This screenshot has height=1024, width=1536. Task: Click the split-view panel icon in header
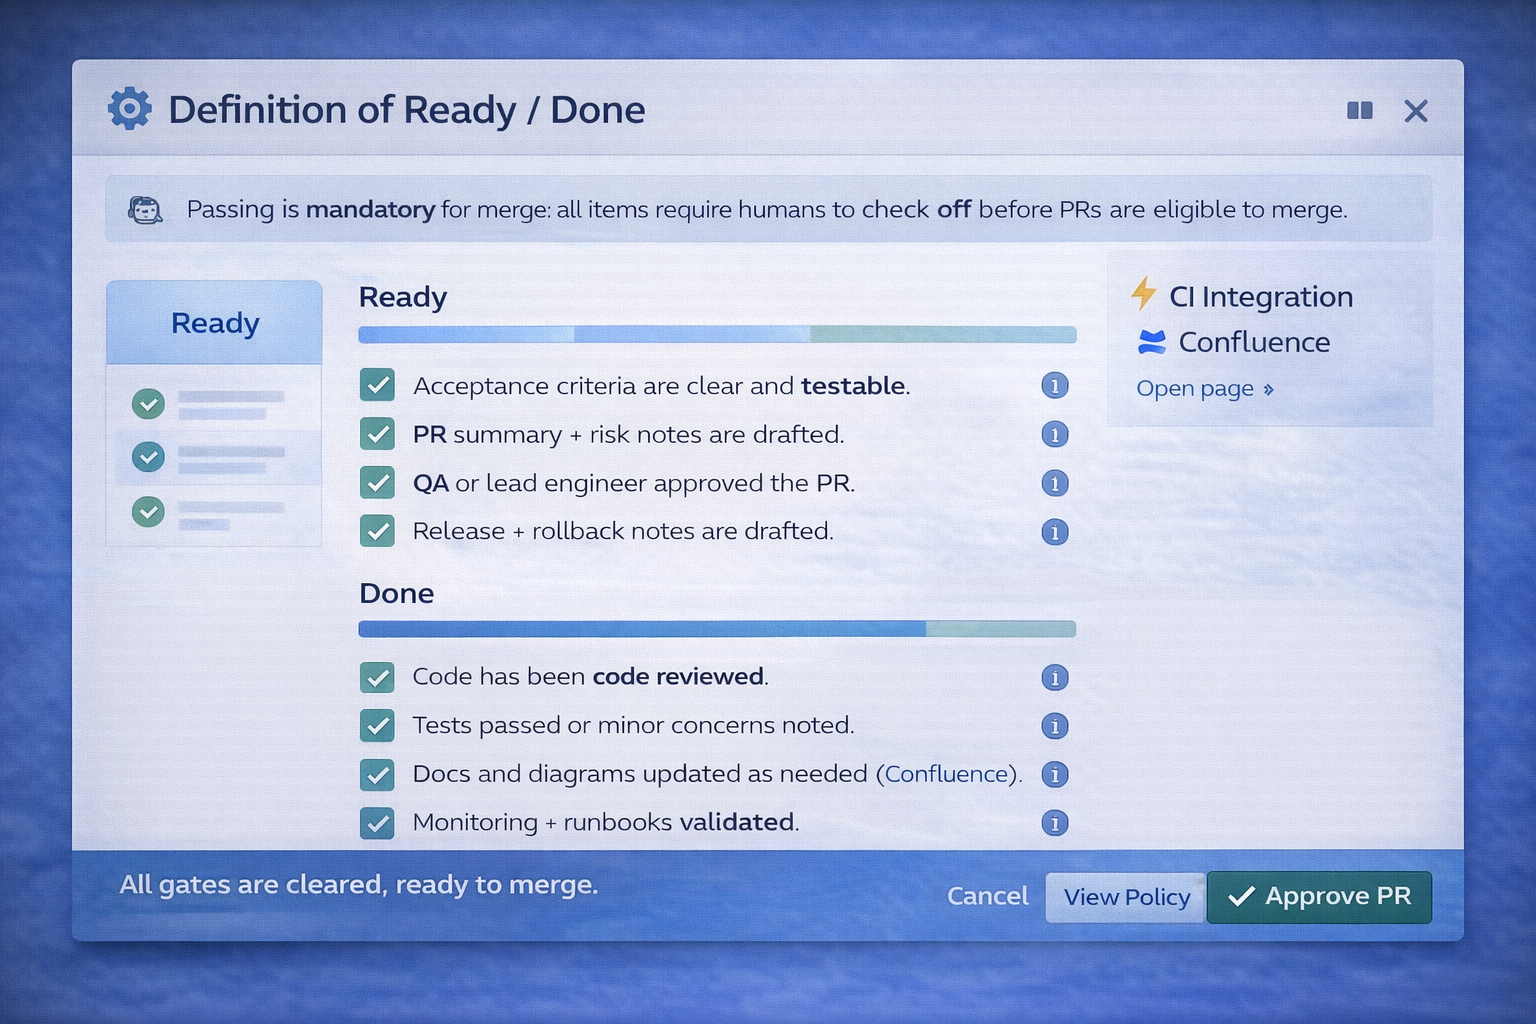tap(1359, 110)
